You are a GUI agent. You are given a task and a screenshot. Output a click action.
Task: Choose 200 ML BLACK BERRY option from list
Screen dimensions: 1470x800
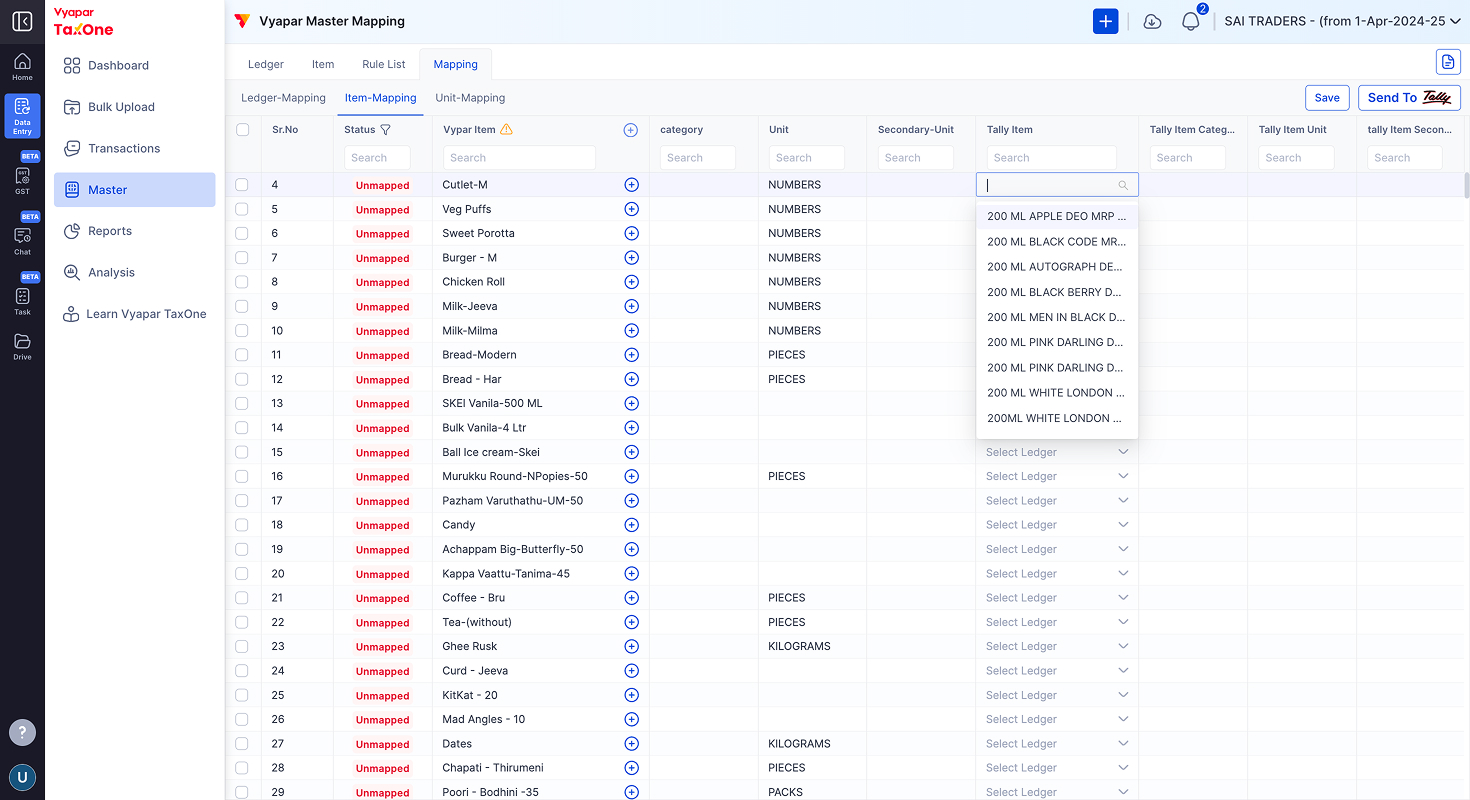coord(1056,292)
